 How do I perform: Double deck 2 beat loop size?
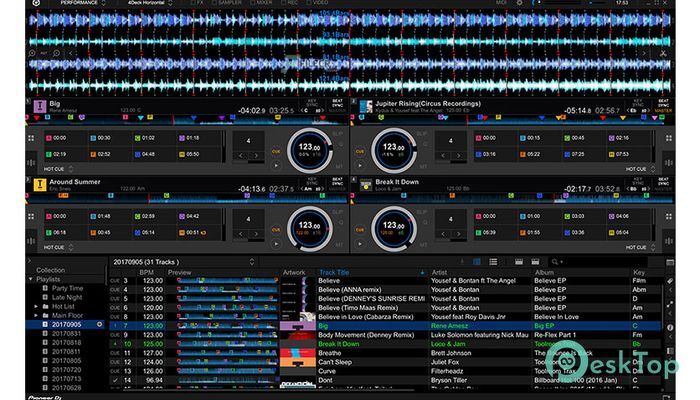[x=458, y=156]
